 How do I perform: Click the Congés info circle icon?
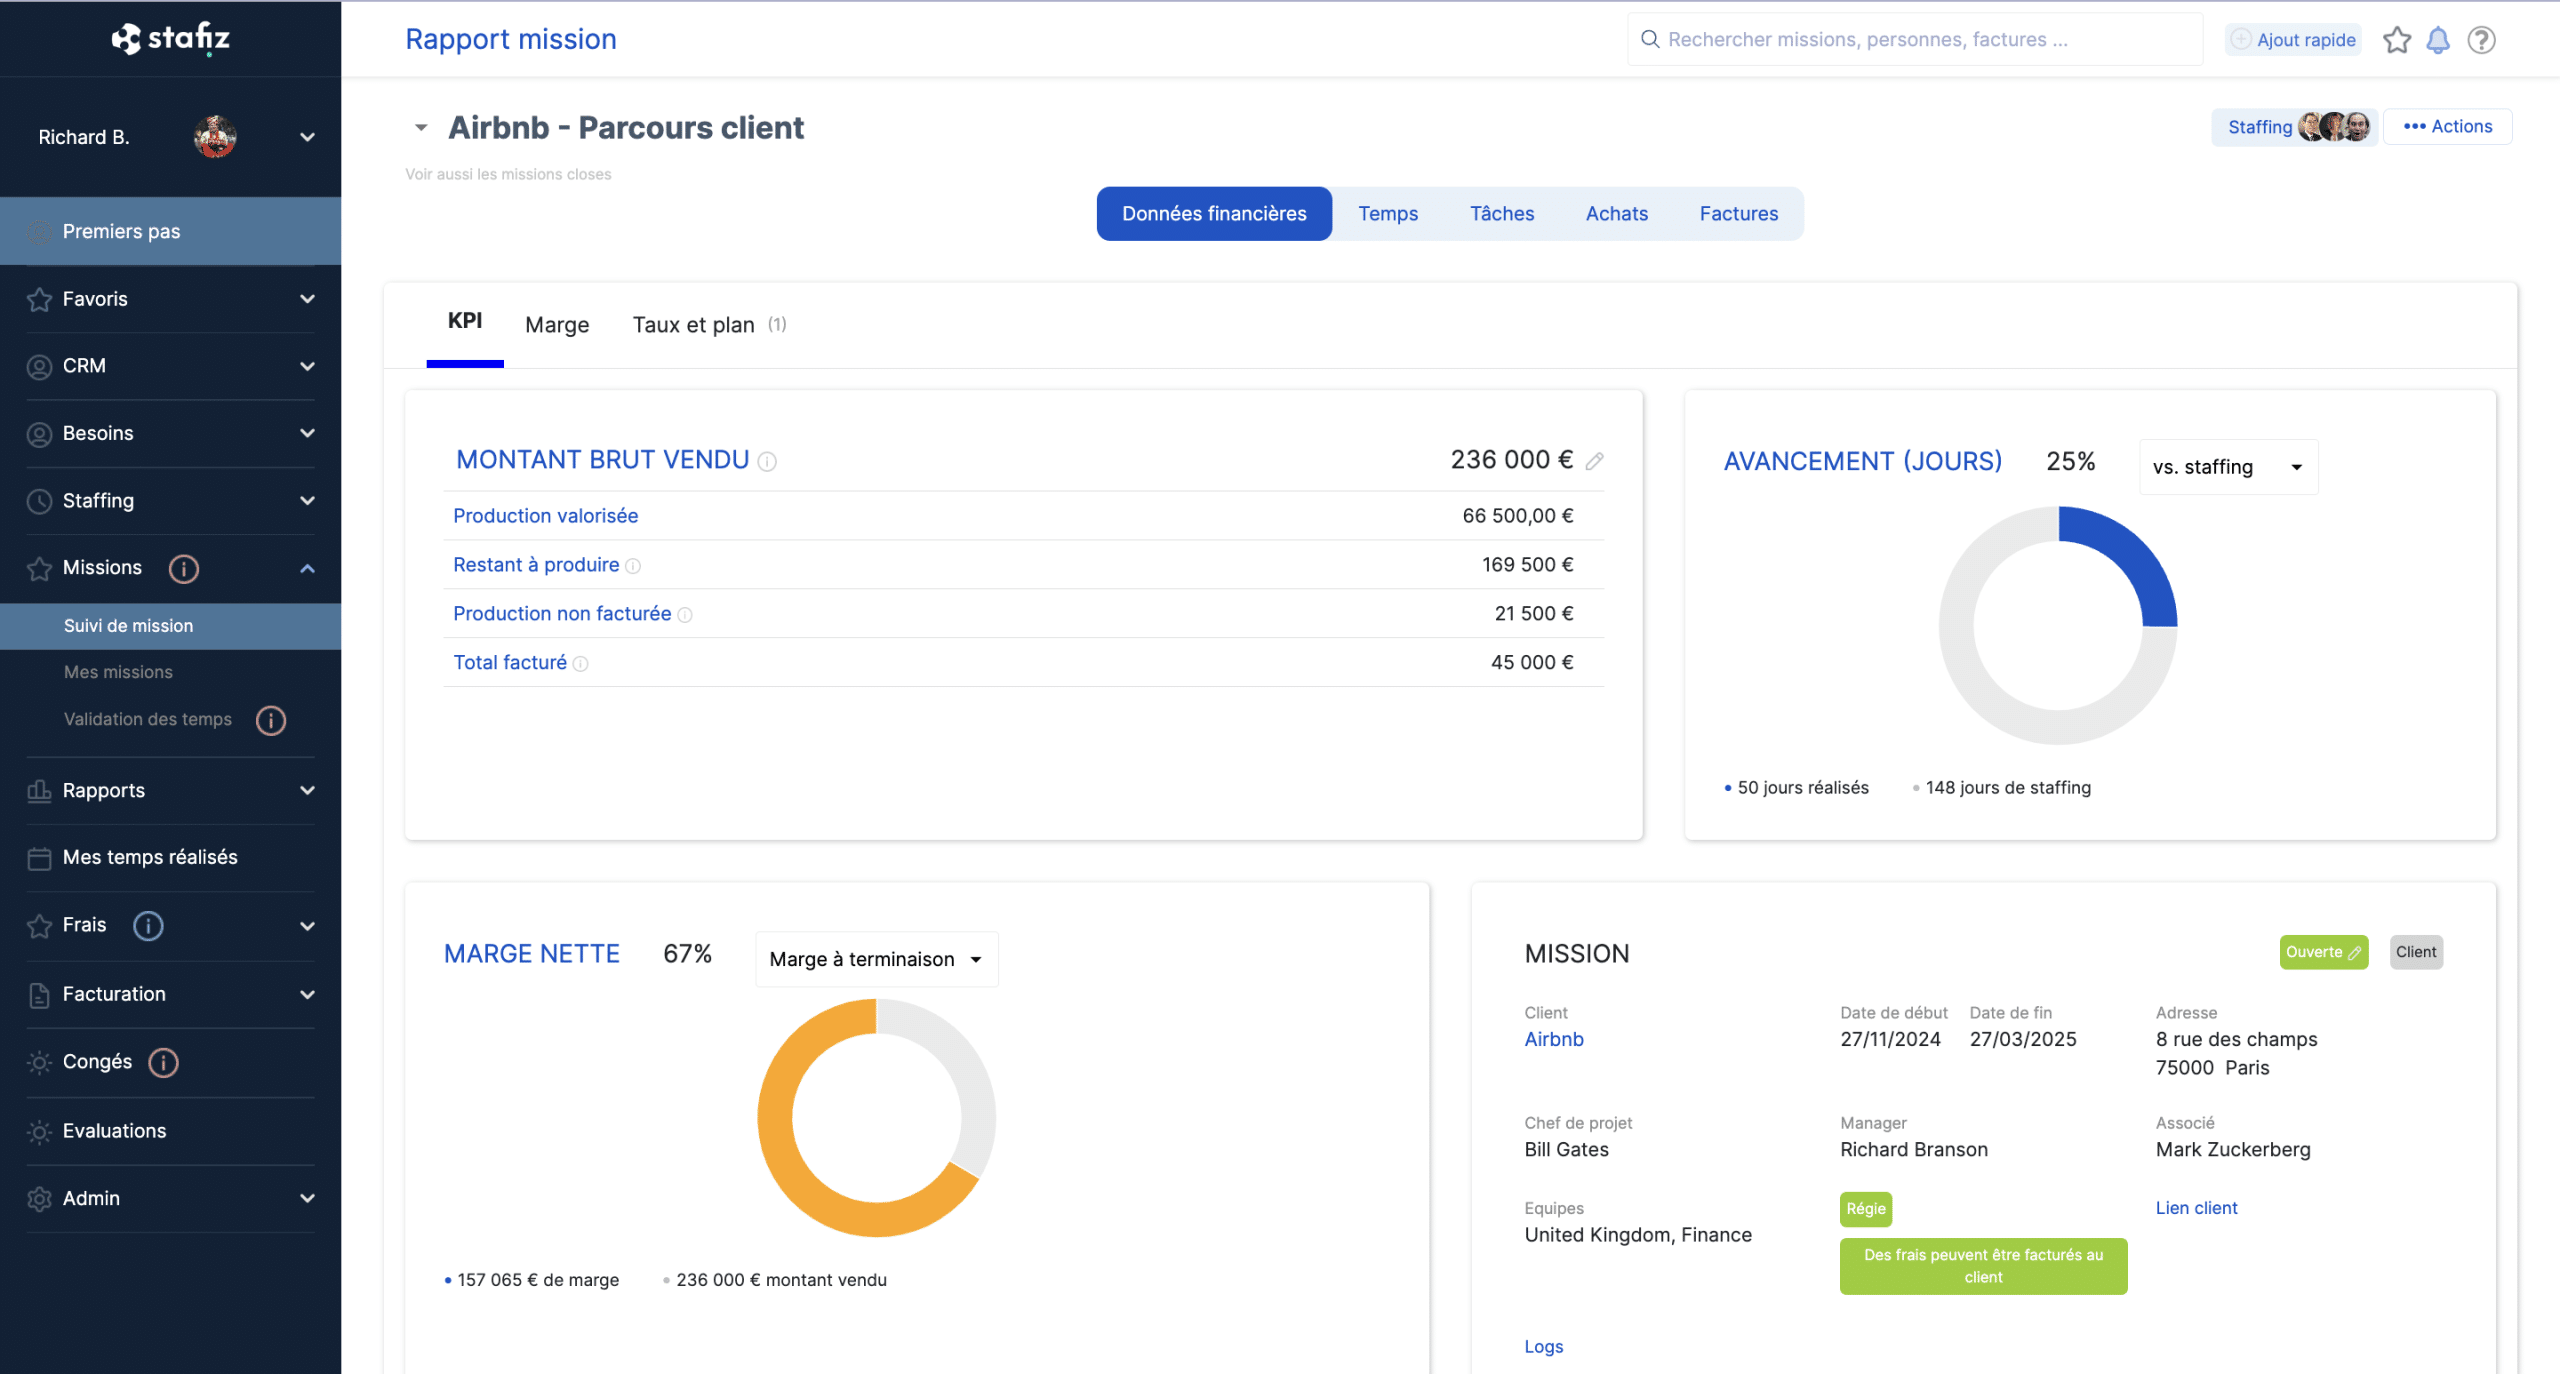164,1062
